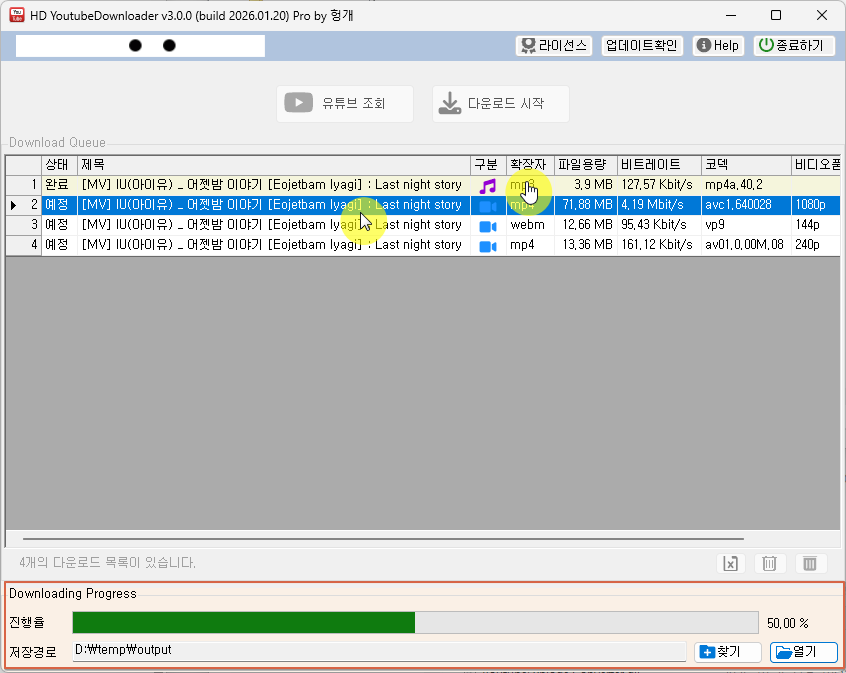
Task: Click the 유튜브 조회 YouTube lookup button
Action: tap(345, 104)
